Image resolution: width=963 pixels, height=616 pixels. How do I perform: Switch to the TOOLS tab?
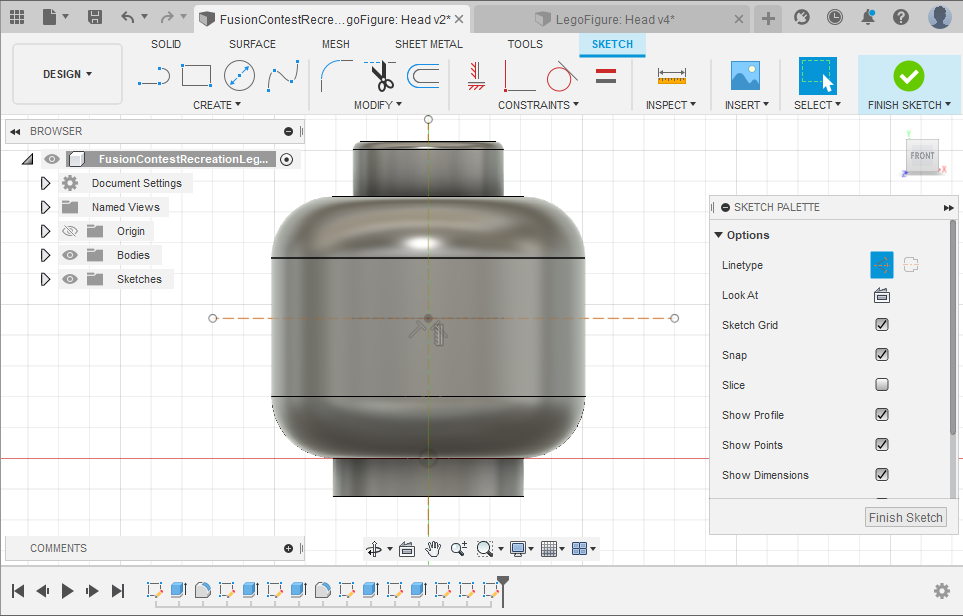[x=525, y=44]
